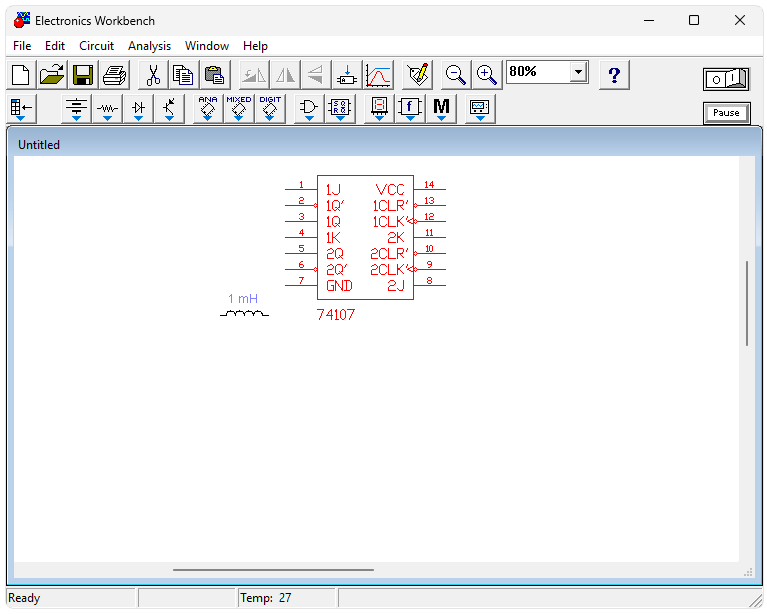Zoom out with magnifier minus icon
The height and width of the screenshot is (614, 767).
click(x=455, y=75)
